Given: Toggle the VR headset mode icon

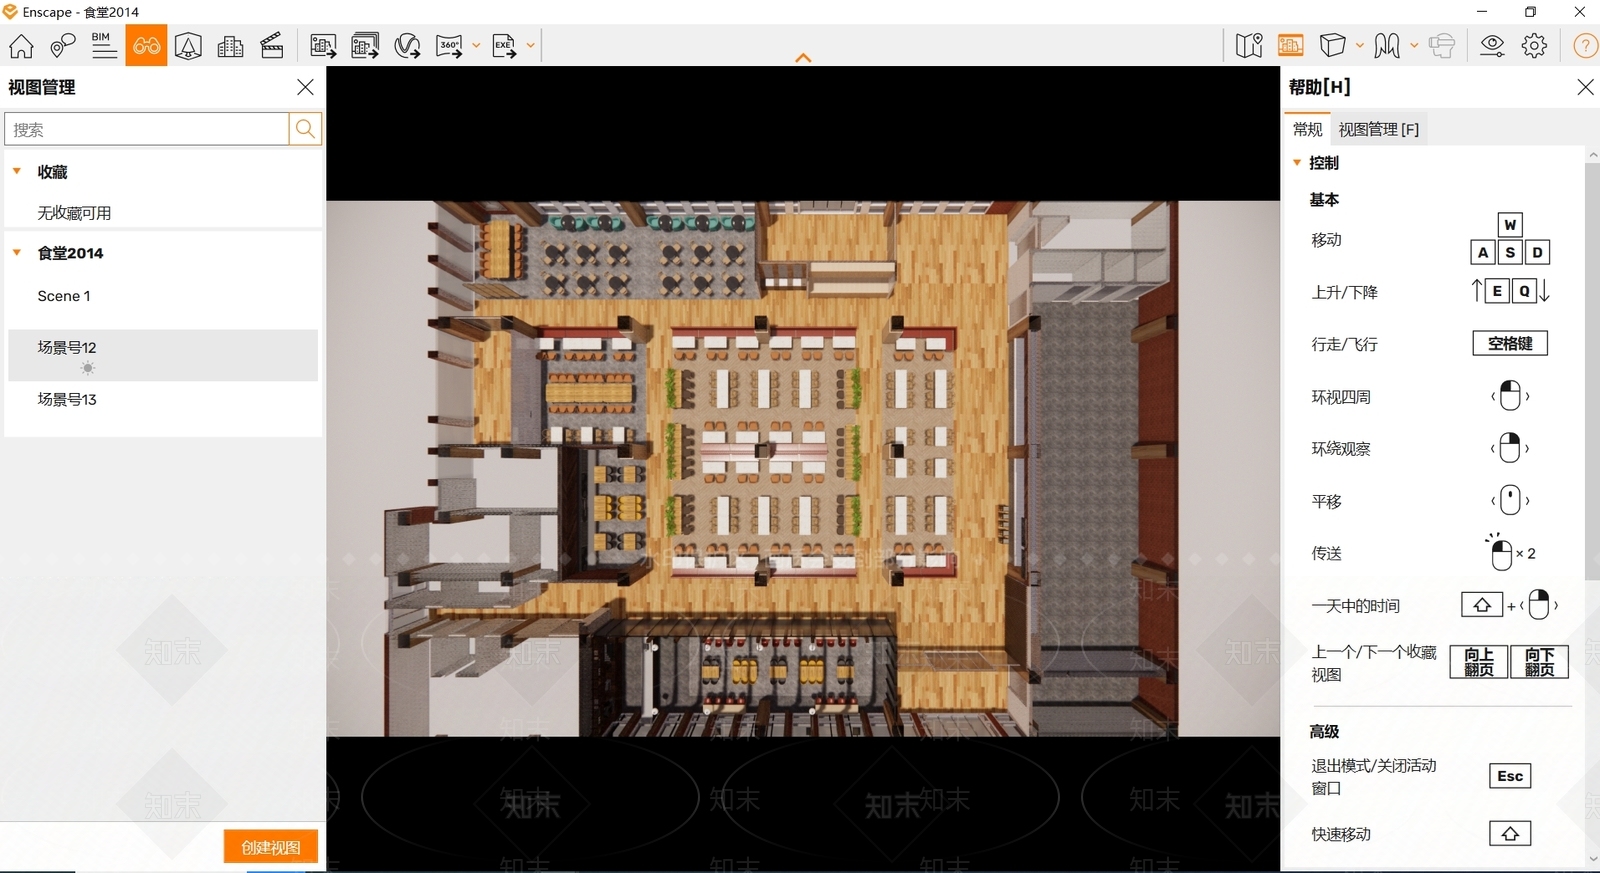Looking at the screenshot, I should pos(1442,46).
